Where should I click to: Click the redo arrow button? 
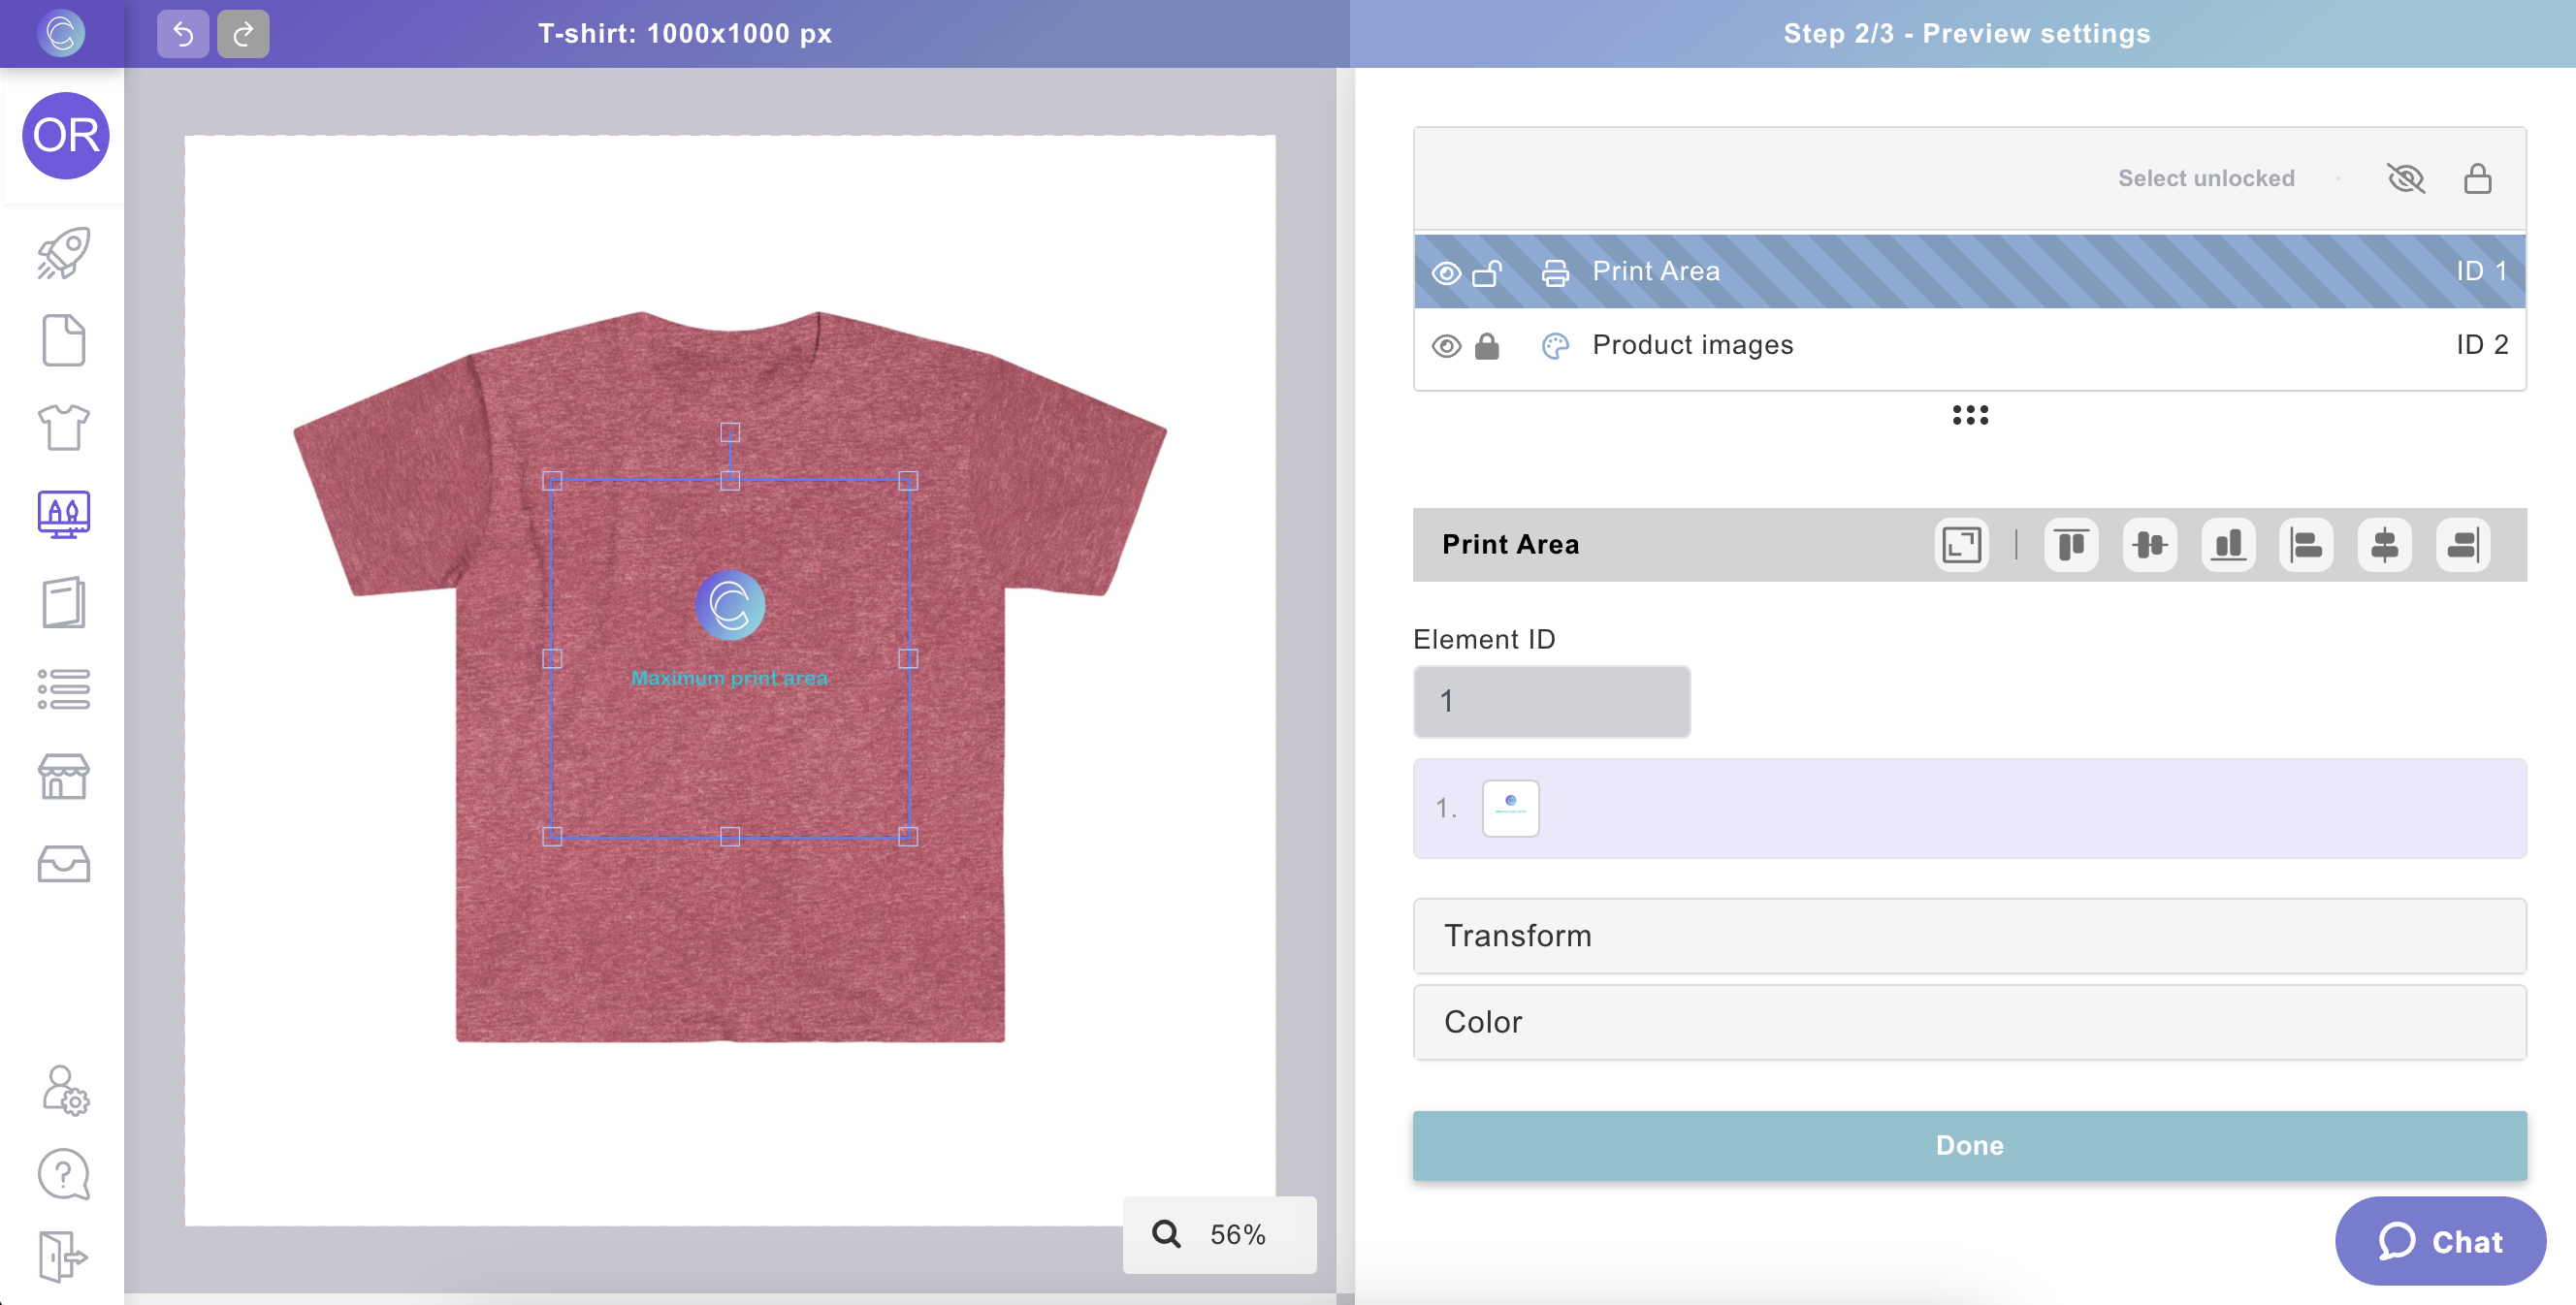pos(243,34)
